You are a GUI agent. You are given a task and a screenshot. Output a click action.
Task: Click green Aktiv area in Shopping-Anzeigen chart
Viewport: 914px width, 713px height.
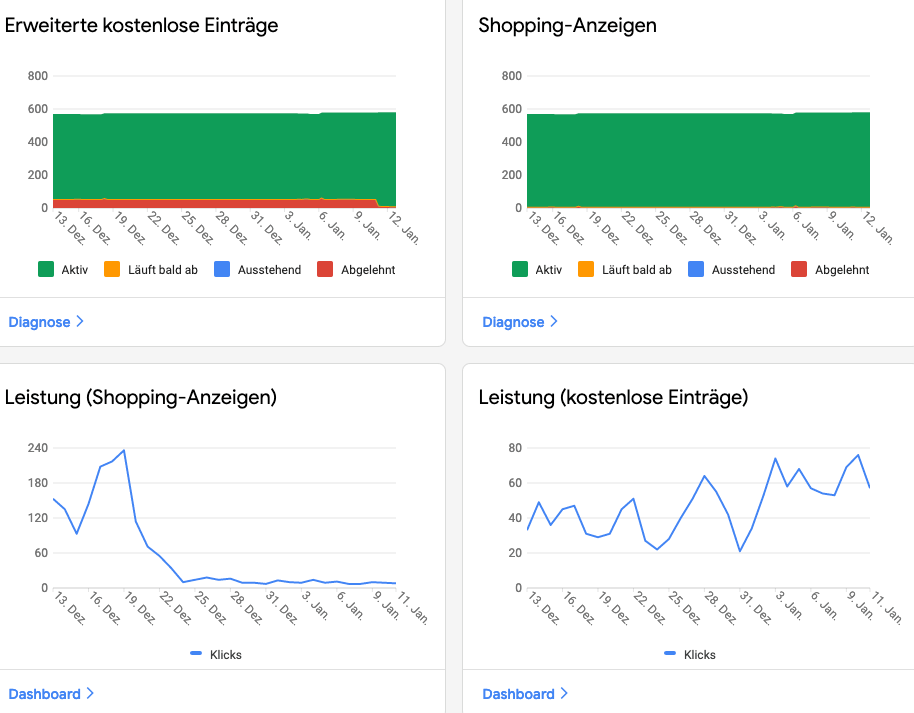[x=698, y=160]
